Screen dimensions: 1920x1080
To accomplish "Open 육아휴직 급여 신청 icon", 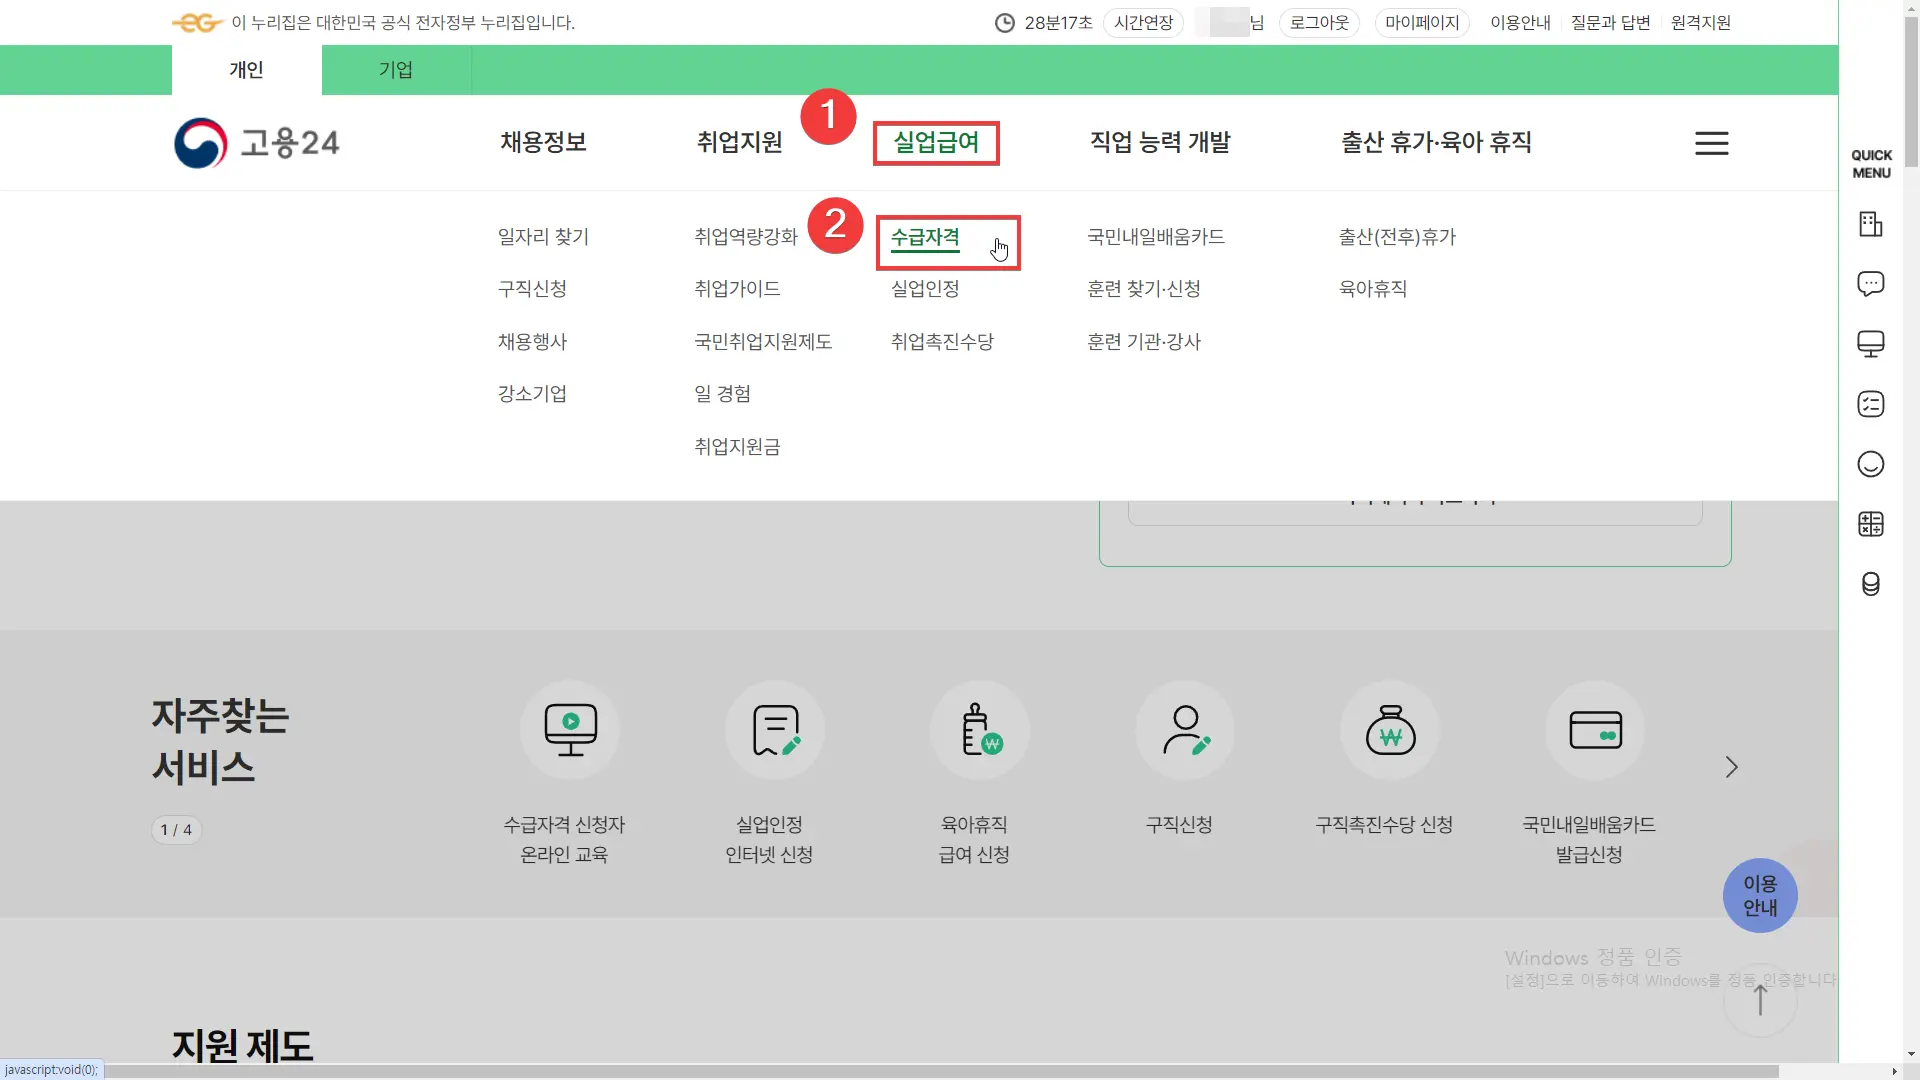I will click(980, 730).
